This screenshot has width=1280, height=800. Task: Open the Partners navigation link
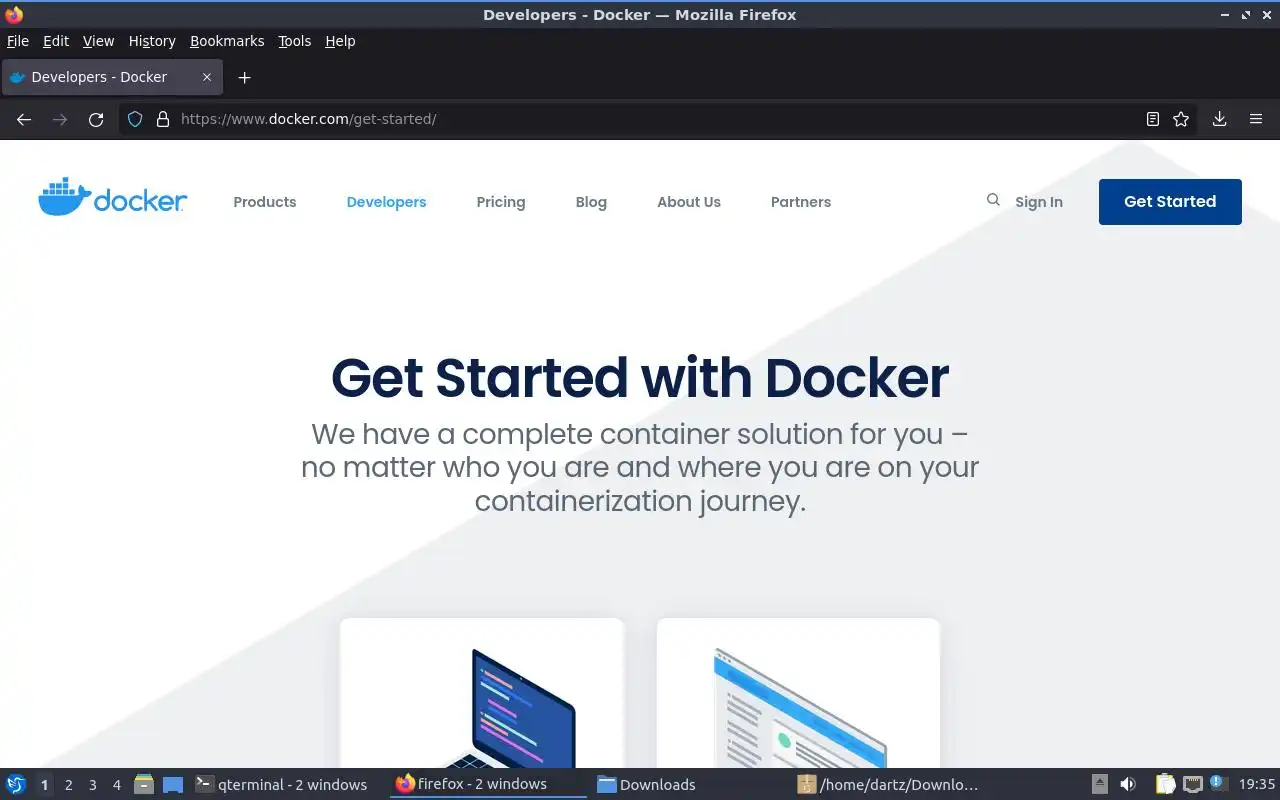pos(801,202)
